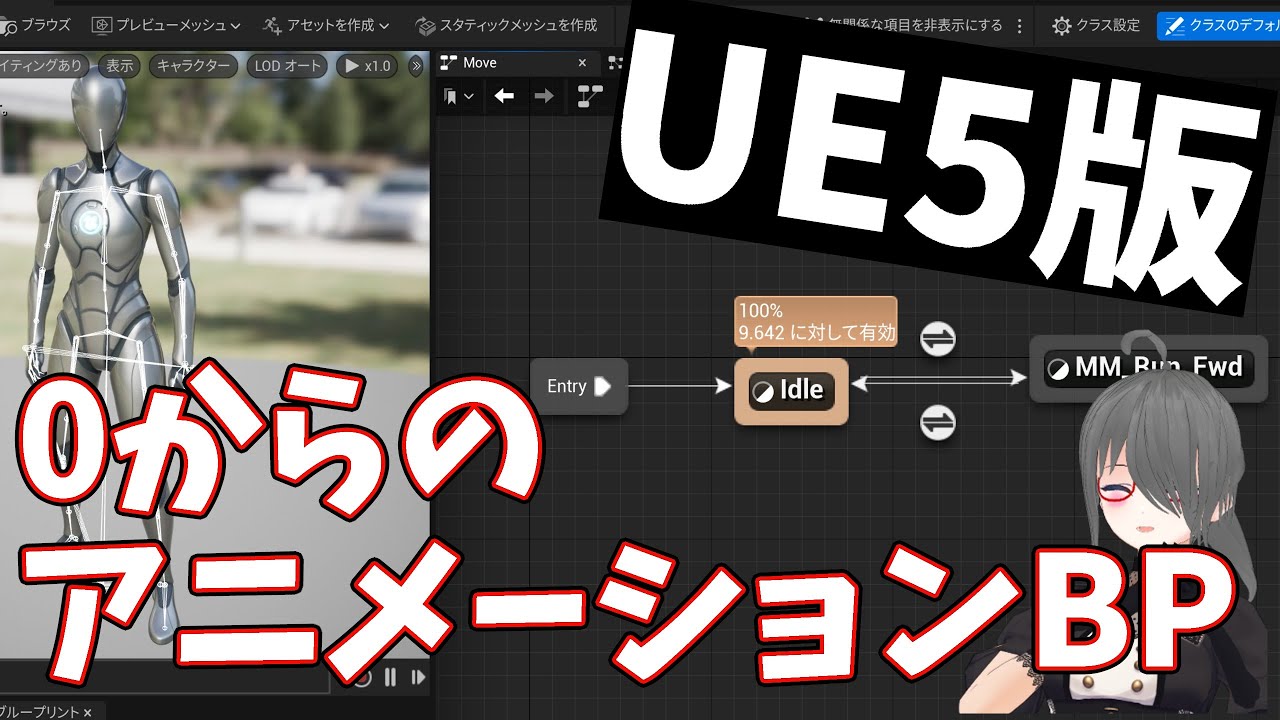Image resolution: width=1280 pixels, height=720 pixels.
Task: Open the プレビューメッシュ dropdown
Action: pyautogui.click(x=166, y=25)
